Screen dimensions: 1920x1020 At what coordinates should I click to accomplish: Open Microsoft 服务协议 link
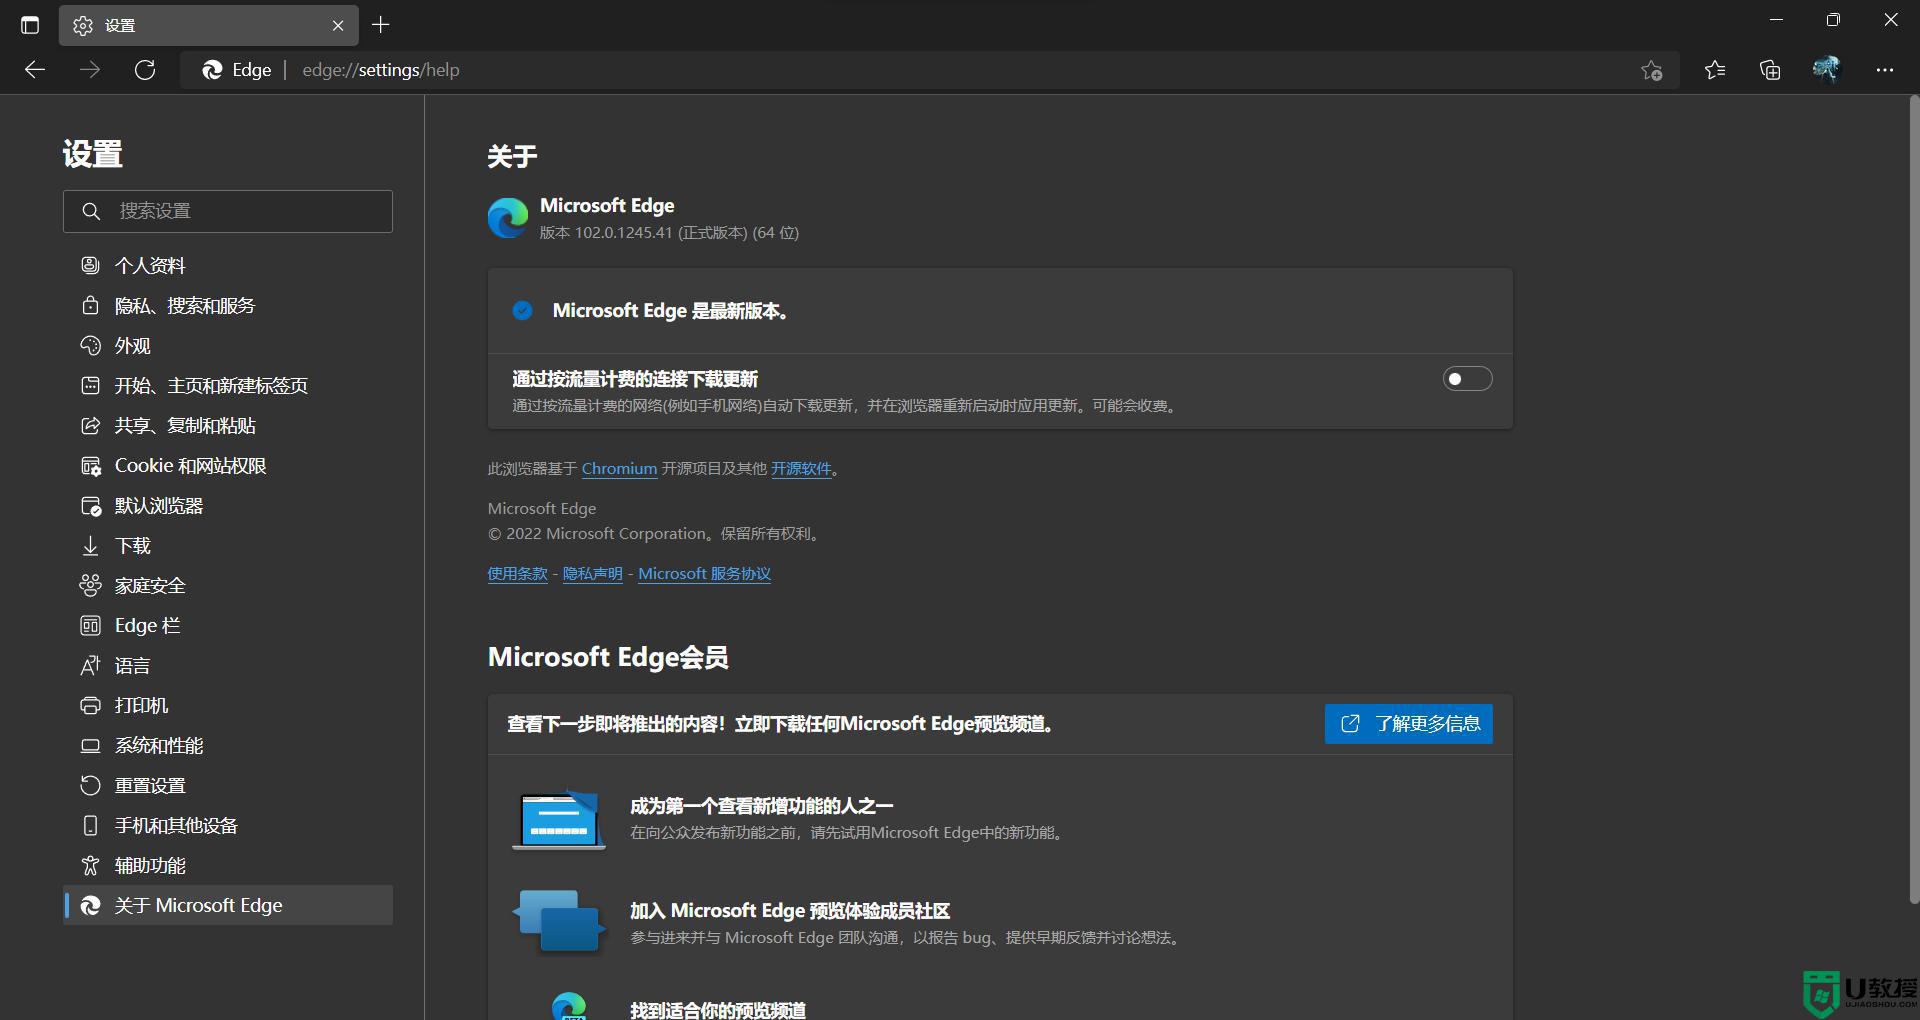[x=704, y=574]
